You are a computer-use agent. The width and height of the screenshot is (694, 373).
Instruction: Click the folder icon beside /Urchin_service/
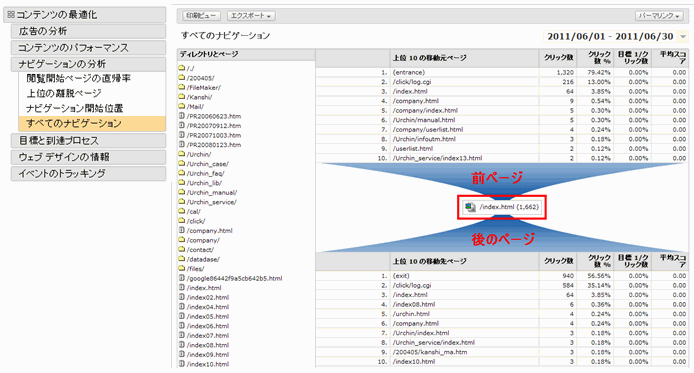pyautogui.click(x=181, y=201)
